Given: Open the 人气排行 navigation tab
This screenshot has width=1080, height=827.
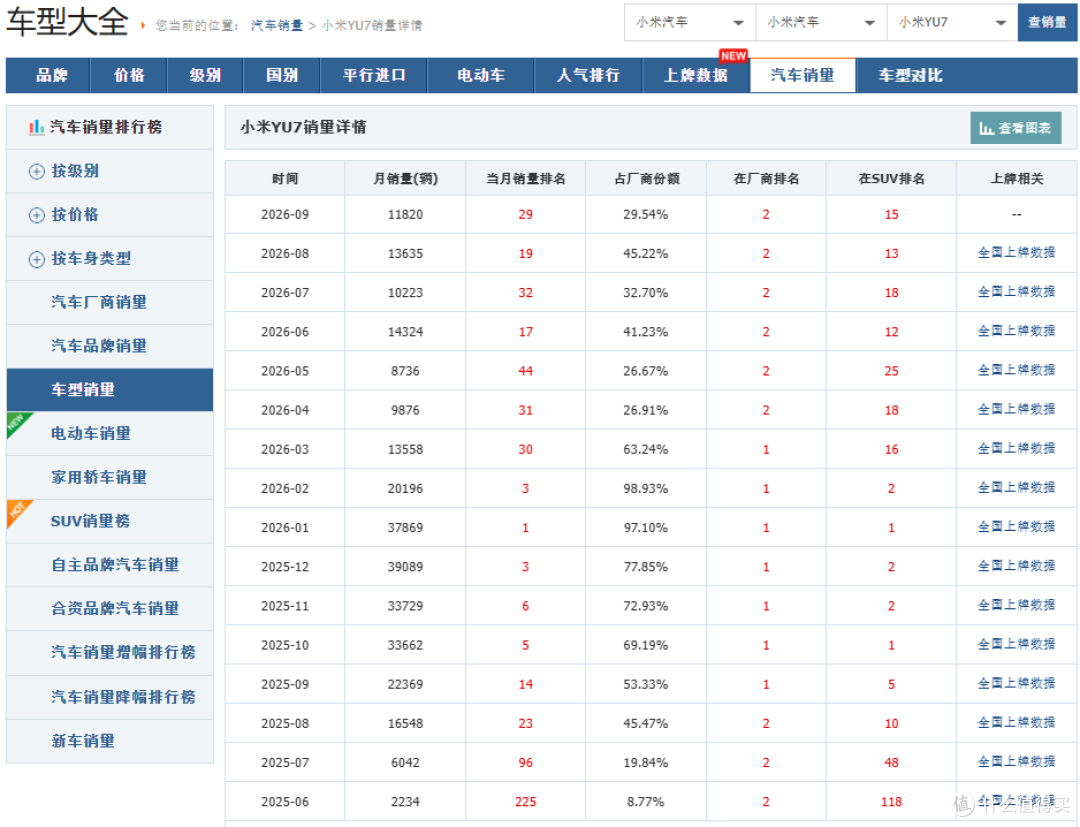Looking at the screenshot, I should click(x=588, y=75).
